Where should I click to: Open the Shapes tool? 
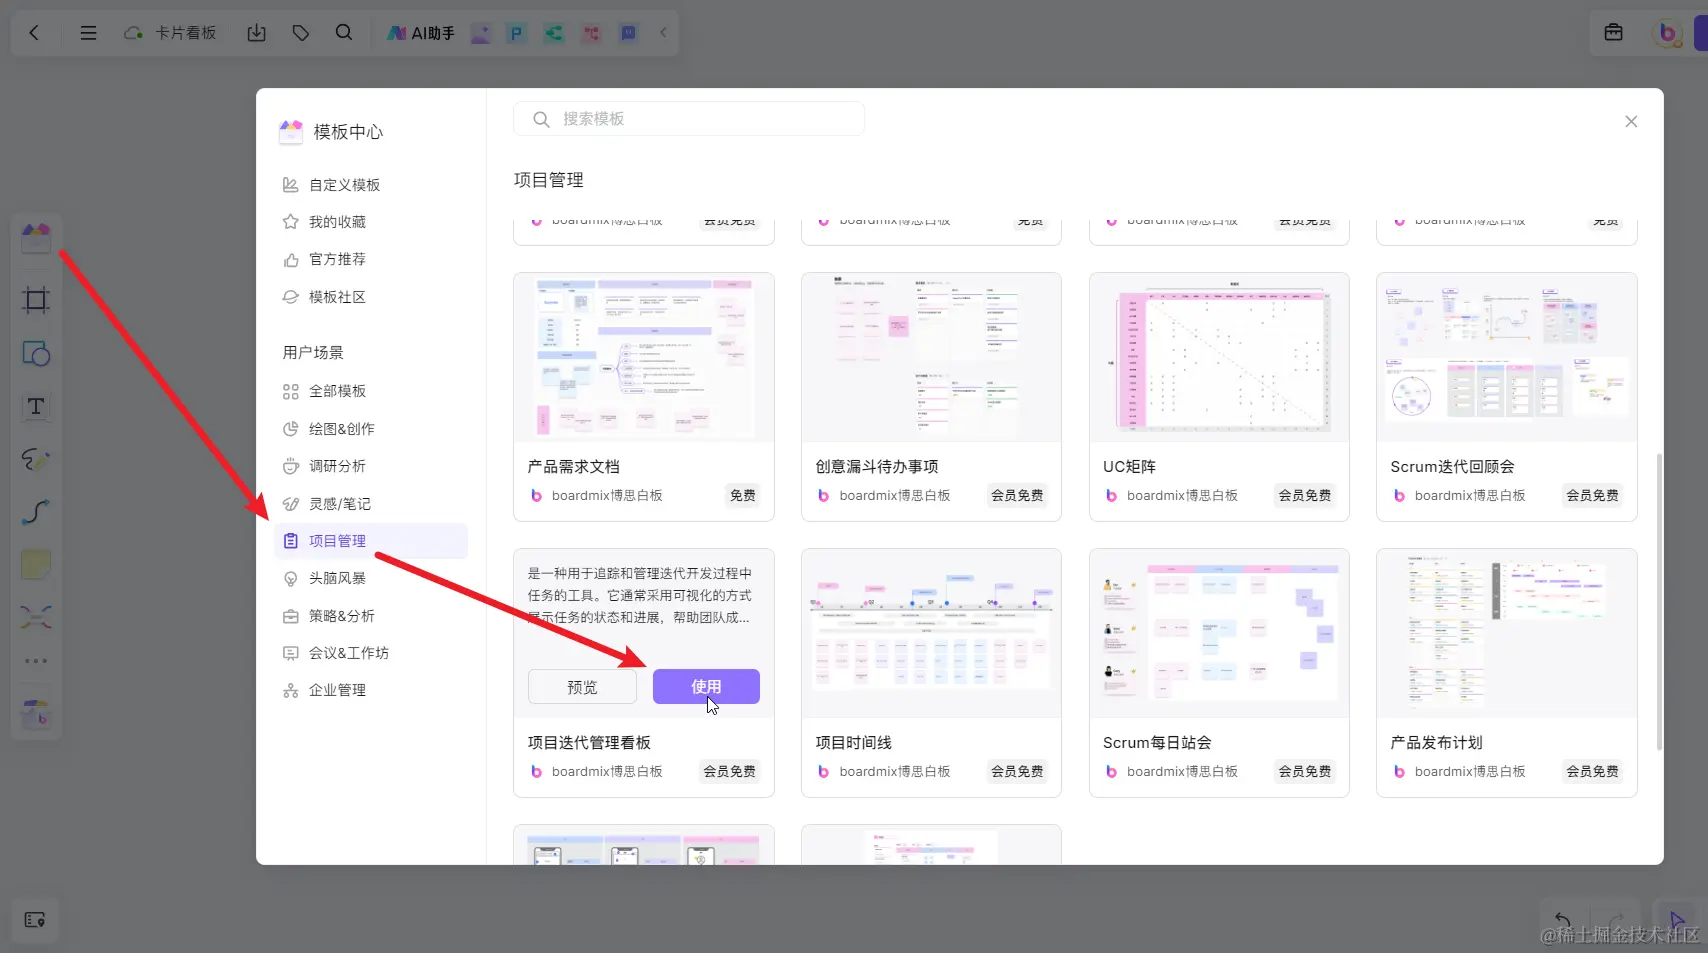point(35,353)
